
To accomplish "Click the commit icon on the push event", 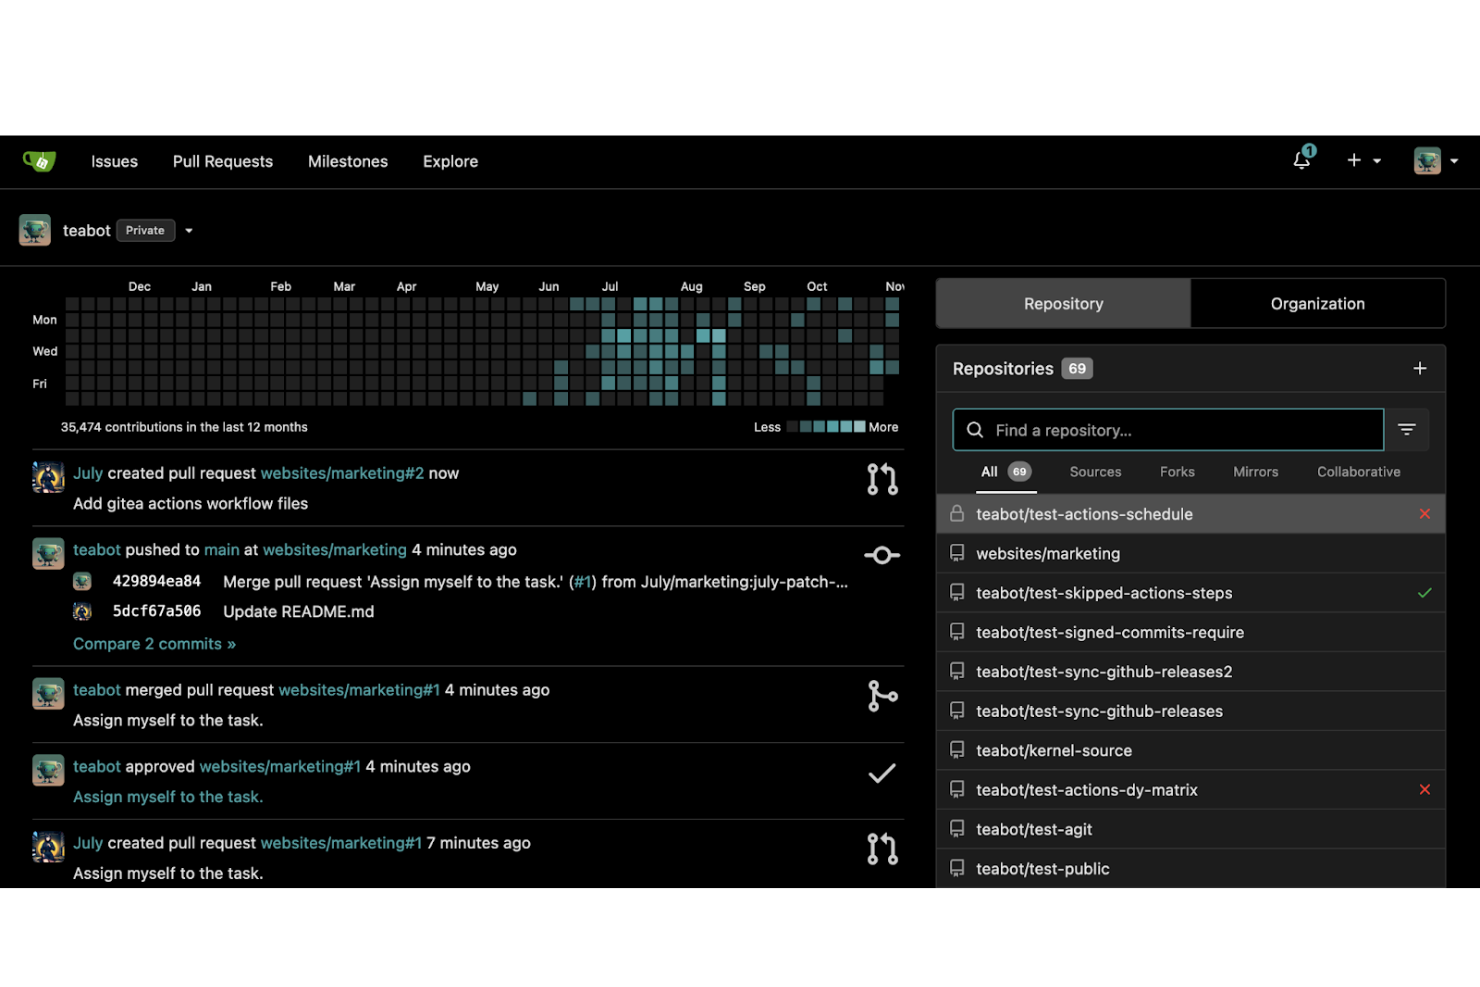I will pos(882,555).
